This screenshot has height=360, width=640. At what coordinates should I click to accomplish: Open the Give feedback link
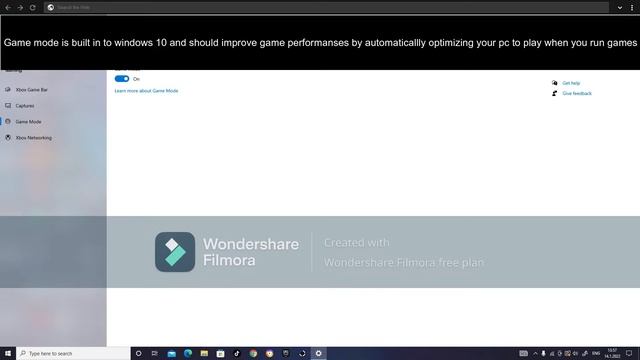pyautogui.click(x=577, y=93)
